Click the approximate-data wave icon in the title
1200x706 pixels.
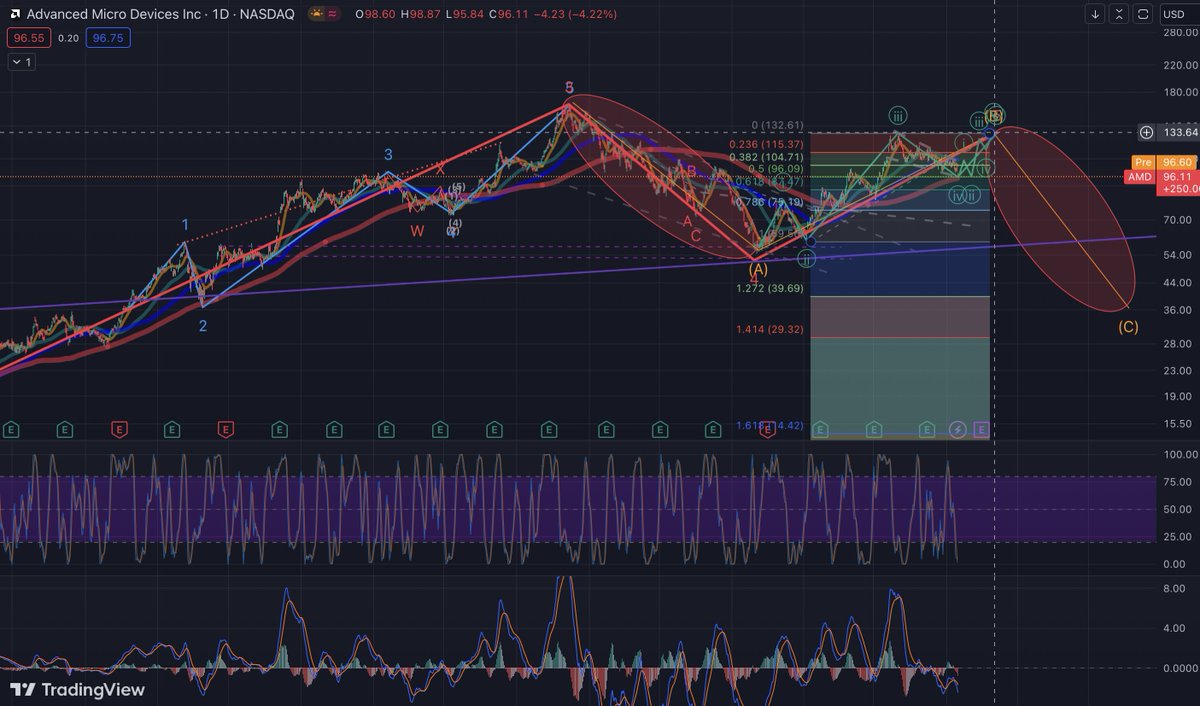332,15
